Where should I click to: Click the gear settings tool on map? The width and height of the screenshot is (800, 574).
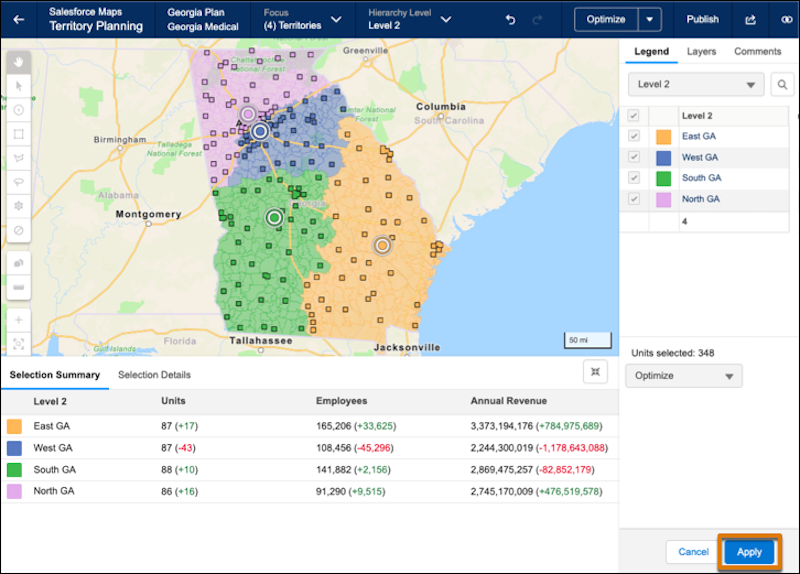(19, 206)
